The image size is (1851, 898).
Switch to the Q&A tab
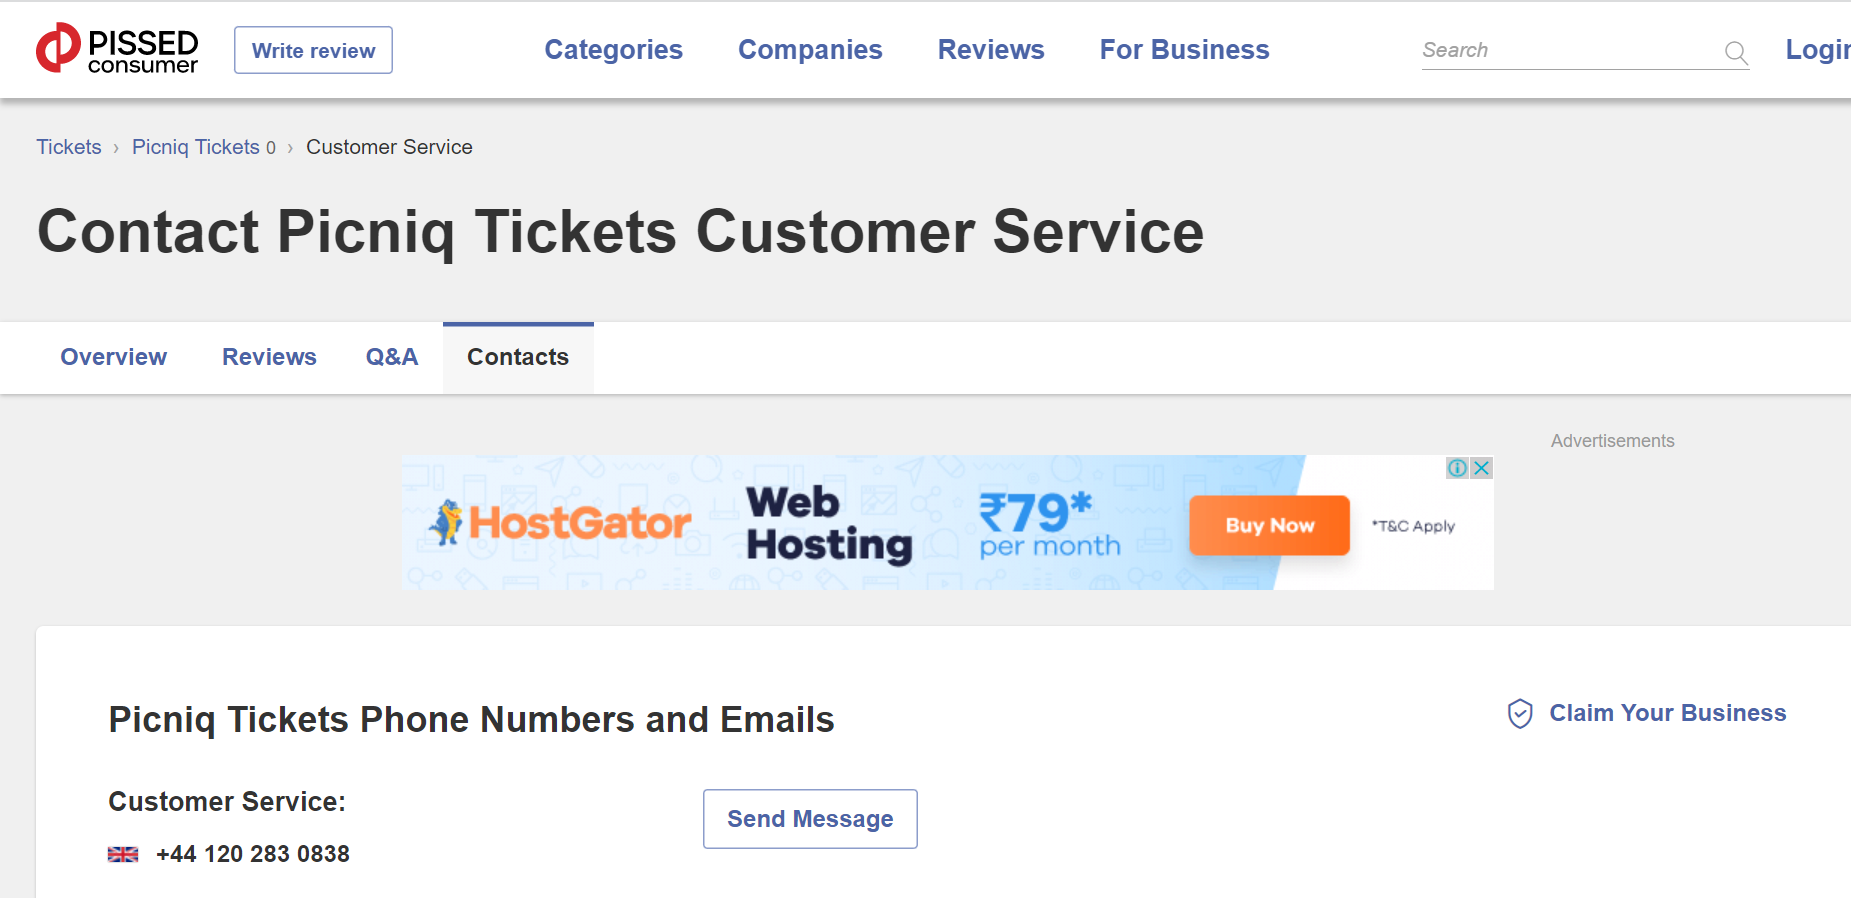(392, 357)
